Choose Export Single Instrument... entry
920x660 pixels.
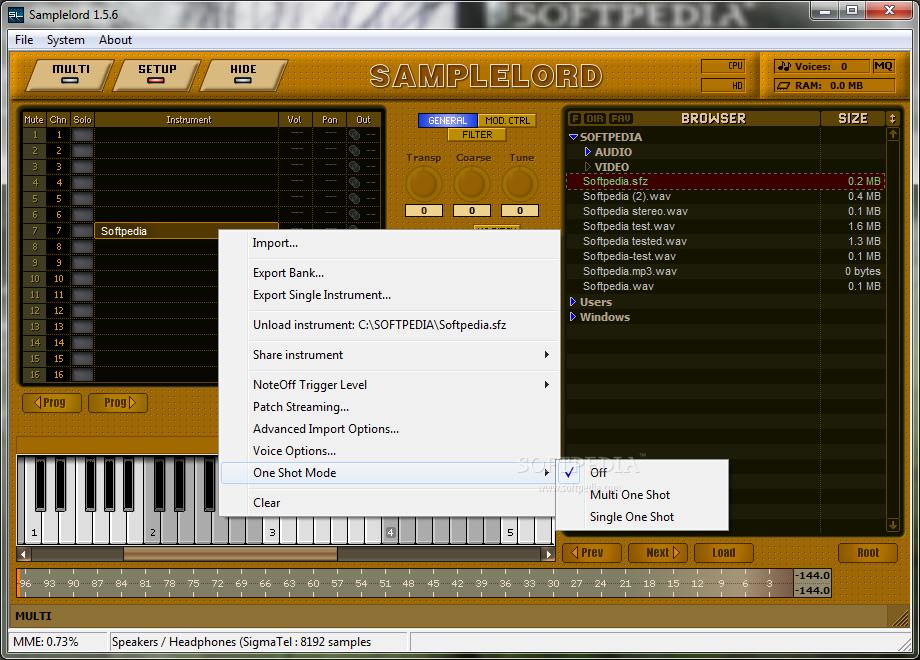point(387,295)
